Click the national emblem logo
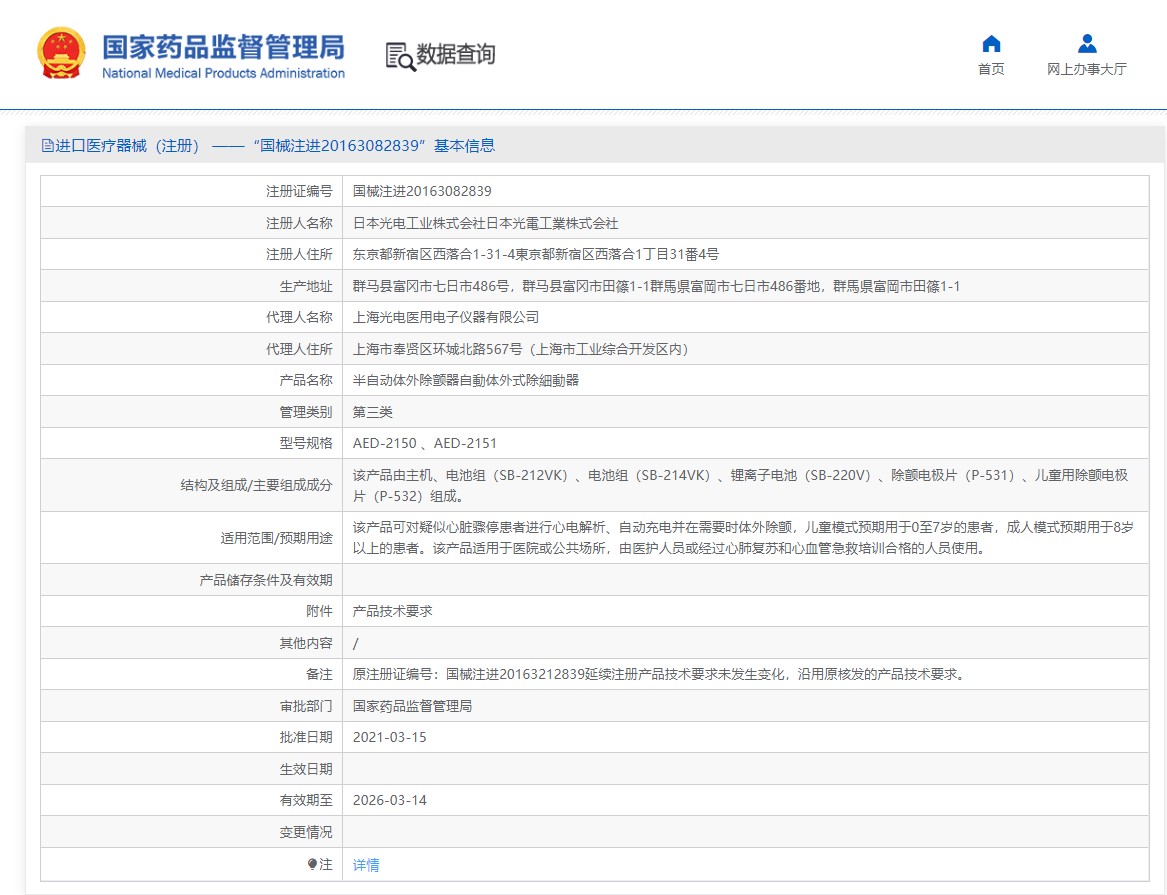This screenshot has width=1167, height=895. [62, 54]
